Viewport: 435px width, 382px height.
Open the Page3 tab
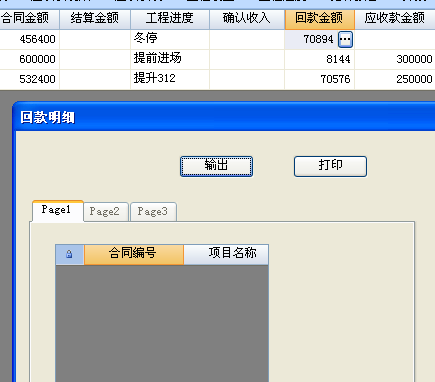click(x=153, y=212)
